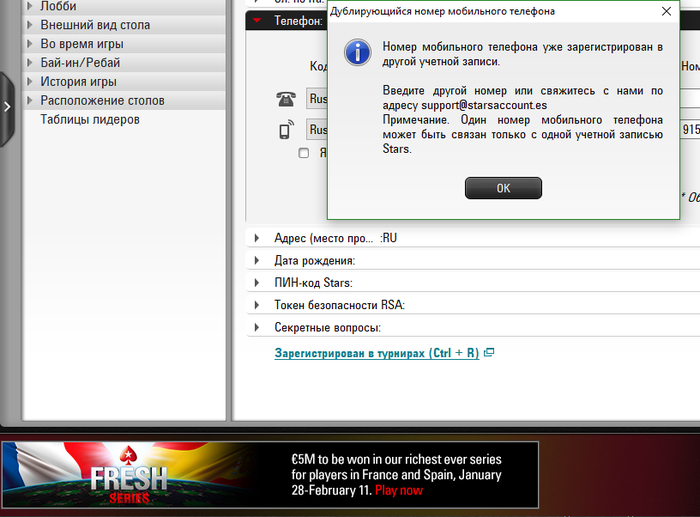Screen dimensions: 700x517
Task: Click the landline telephone icon
Action: [x=286, y=98]
